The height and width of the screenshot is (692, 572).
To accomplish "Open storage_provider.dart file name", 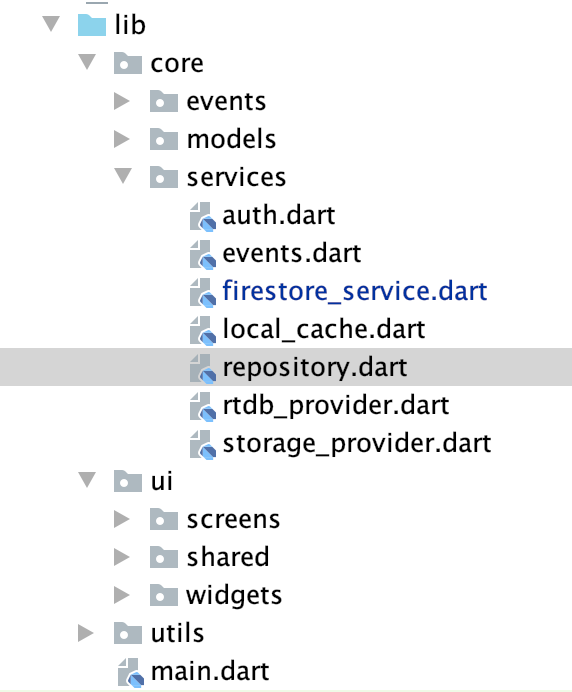I will click(357, 444).
